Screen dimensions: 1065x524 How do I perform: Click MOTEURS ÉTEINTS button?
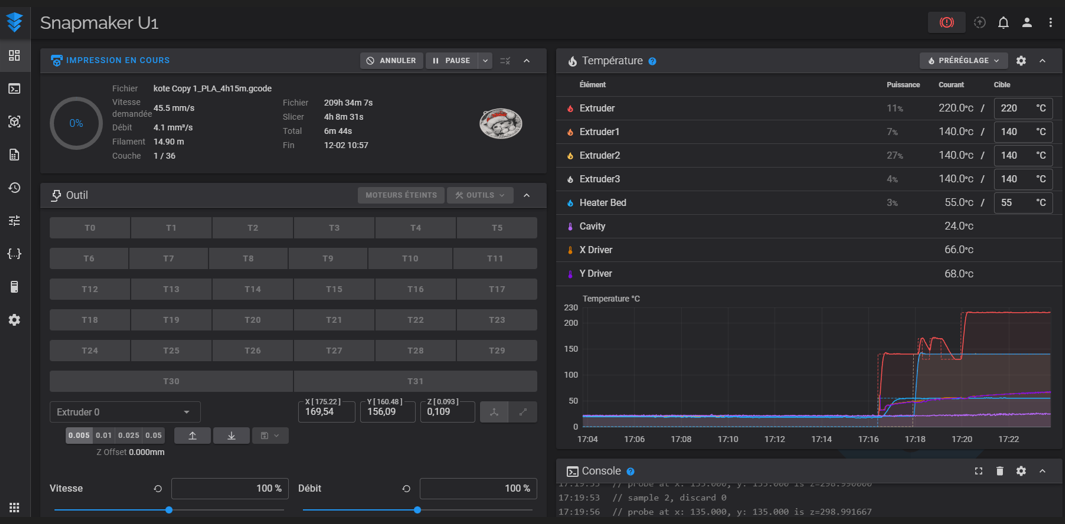click(x=401, y=195)
